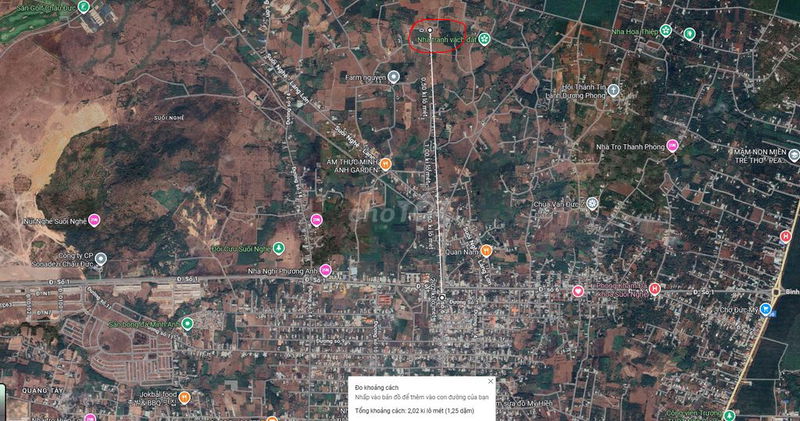
Task: Click the Công ty CP Sonadezi Châu Đức pin
Action: pos(100,259)
